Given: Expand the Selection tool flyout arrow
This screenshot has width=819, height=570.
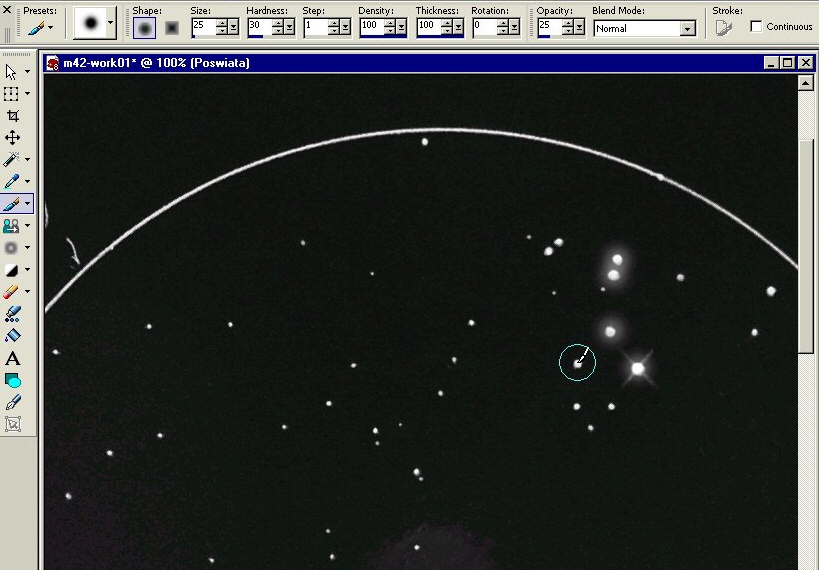Looking at the screenshot, I should 27,94.
